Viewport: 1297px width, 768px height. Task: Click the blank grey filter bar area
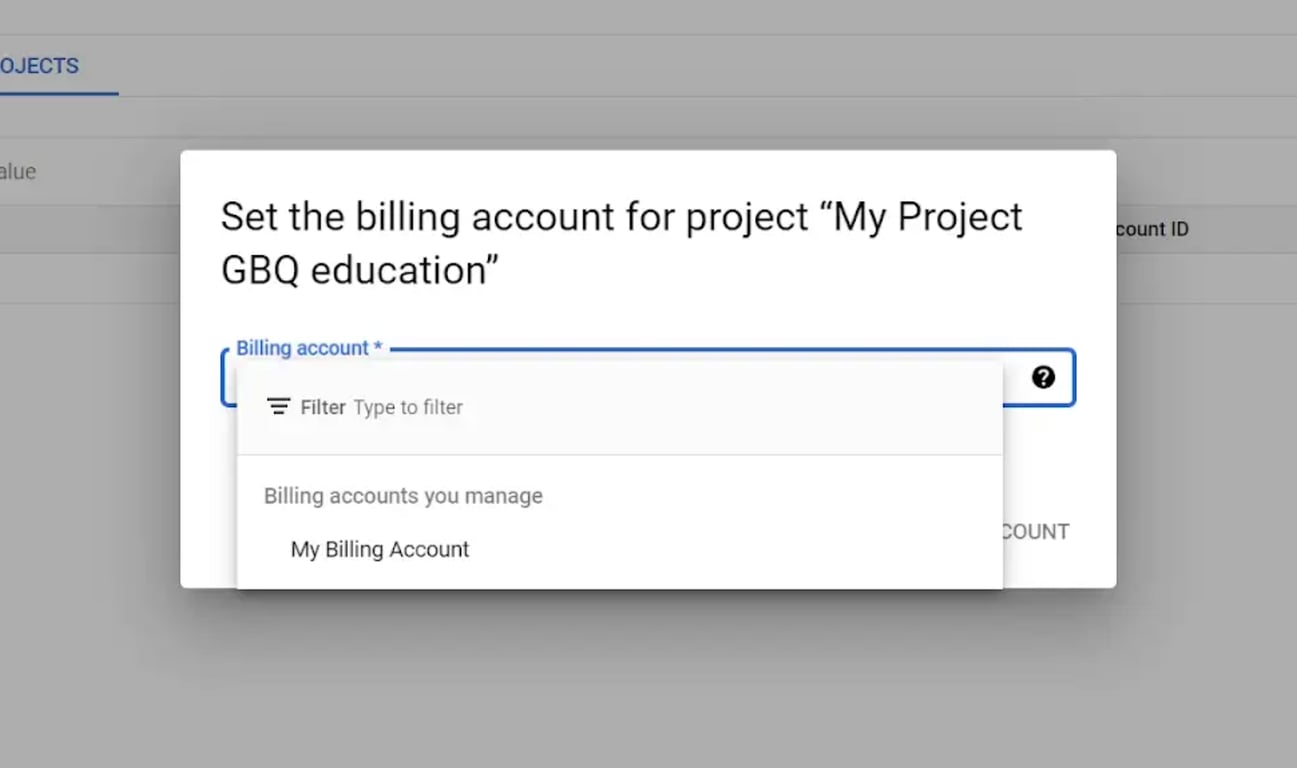point(730,407)
